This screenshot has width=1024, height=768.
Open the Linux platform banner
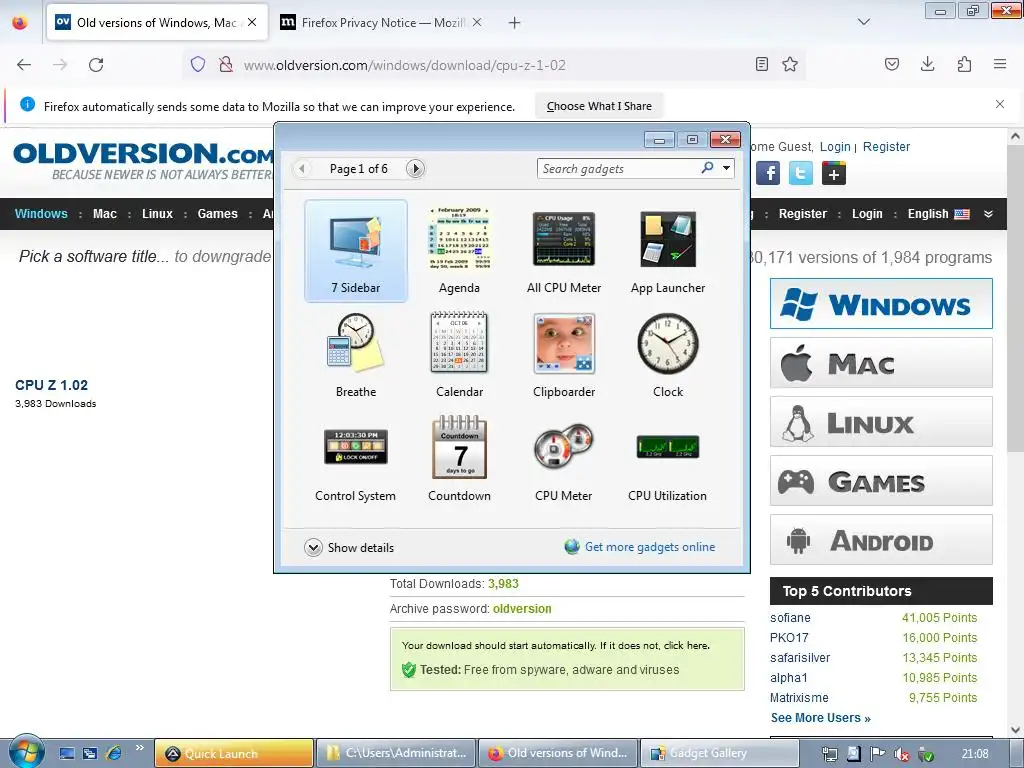coord(881,422)
